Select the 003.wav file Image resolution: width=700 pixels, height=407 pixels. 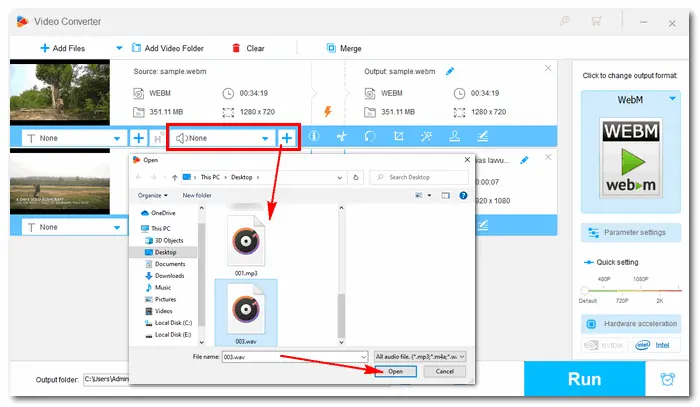tap(246, 313)
